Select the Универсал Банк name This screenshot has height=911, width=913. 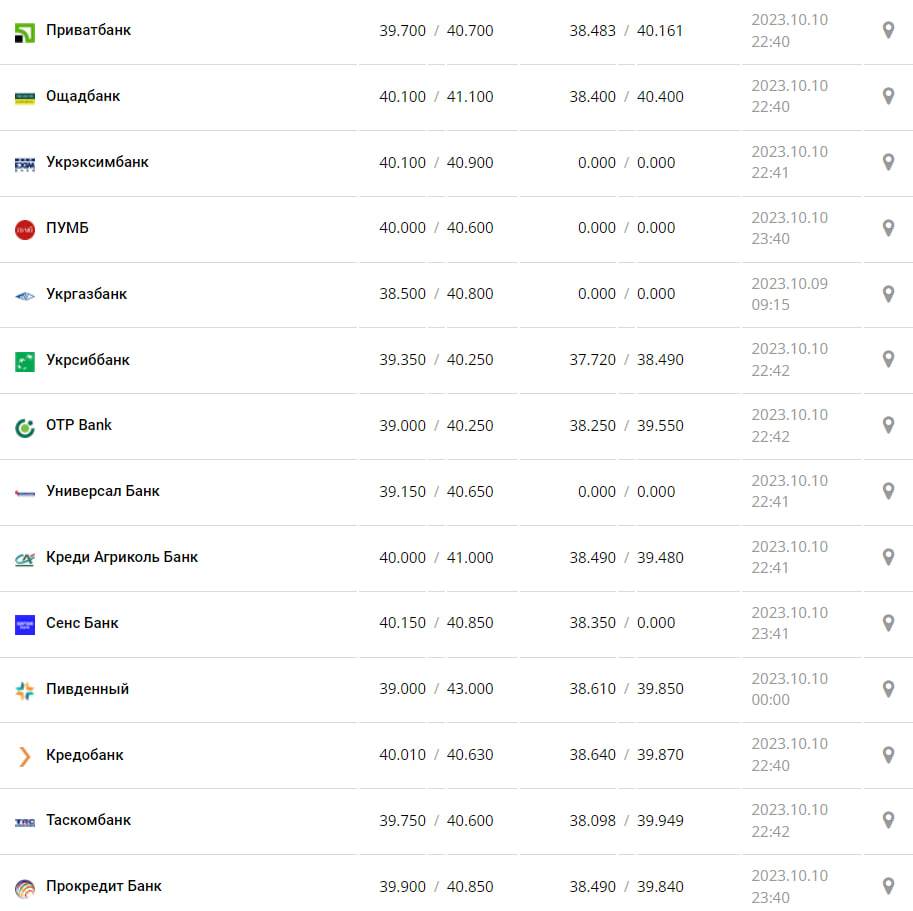point(103,491)
